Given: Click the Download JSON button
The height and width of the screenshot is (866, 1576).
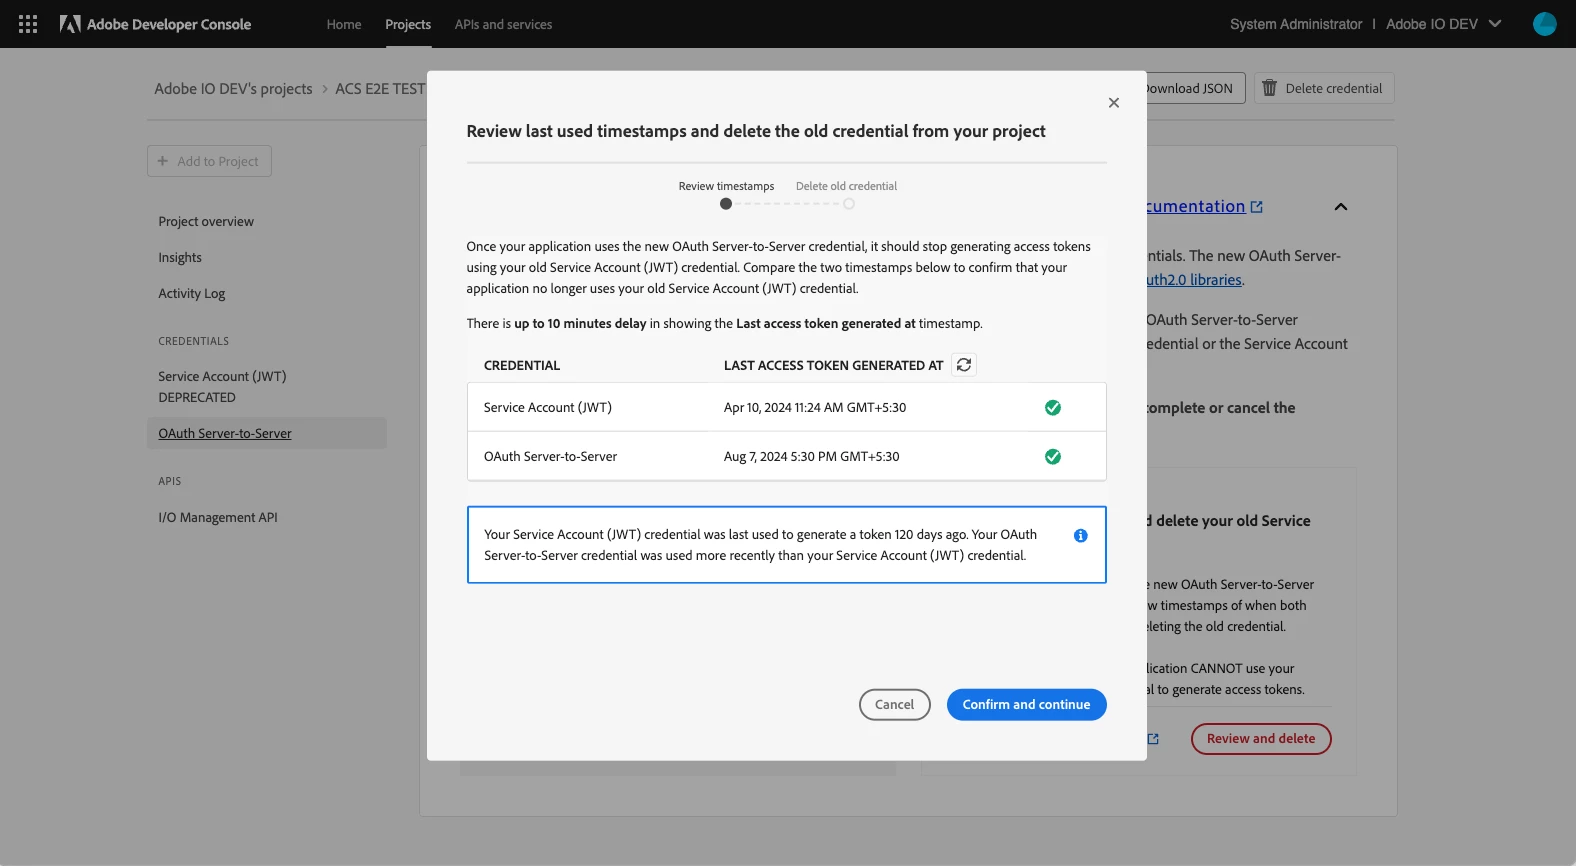Looking at the screenshot, I should pos(1194,88).
